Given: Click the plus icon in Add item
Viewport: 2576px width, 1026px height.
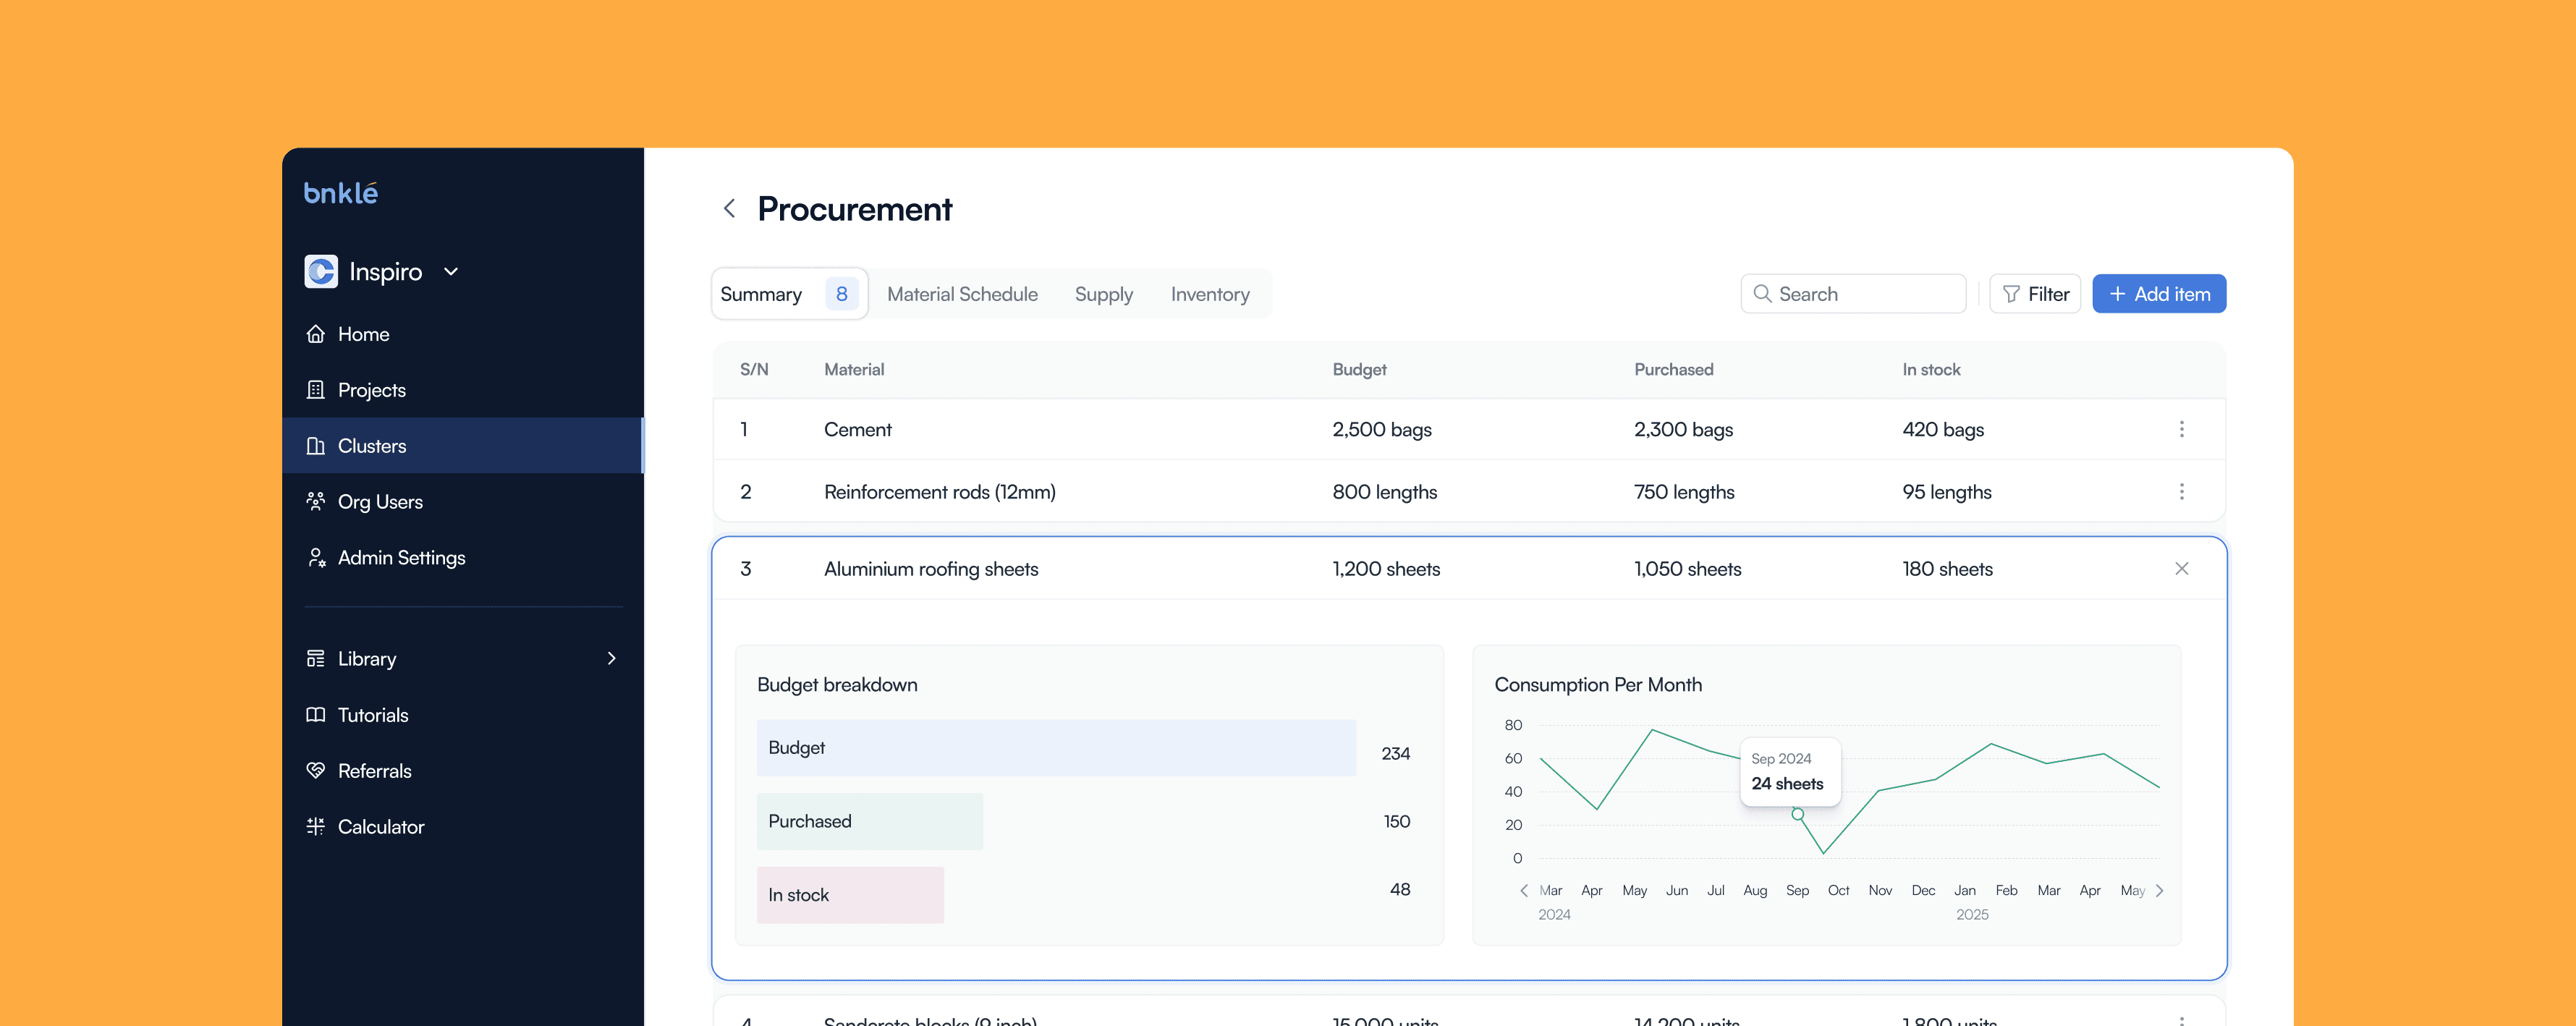Looking at the screenshot, I should tap(2117, 294).
